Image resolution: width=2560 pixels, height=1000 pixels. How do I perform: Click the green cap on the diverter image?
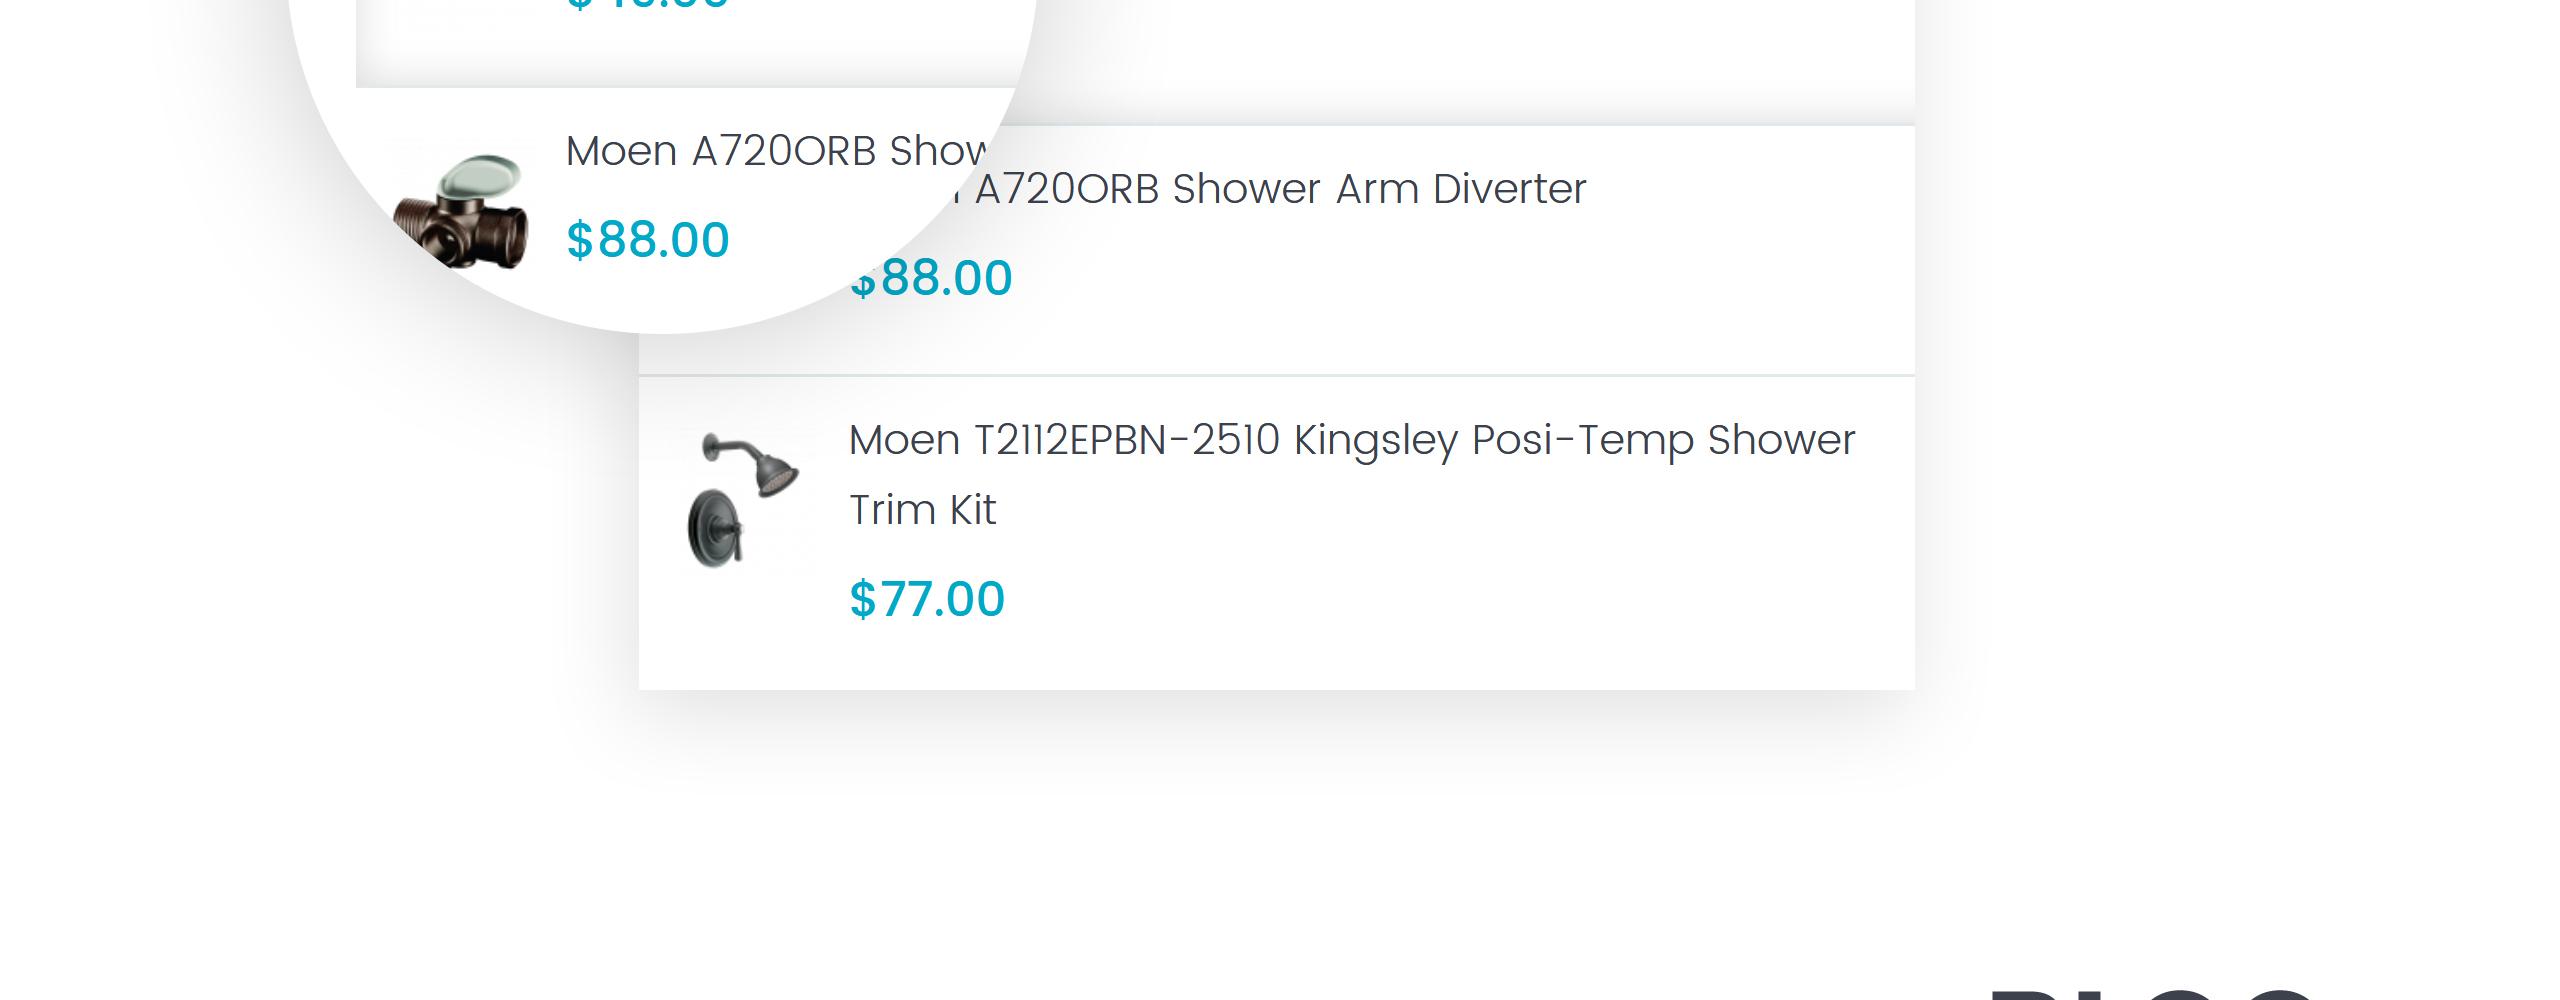coord(483,177)
